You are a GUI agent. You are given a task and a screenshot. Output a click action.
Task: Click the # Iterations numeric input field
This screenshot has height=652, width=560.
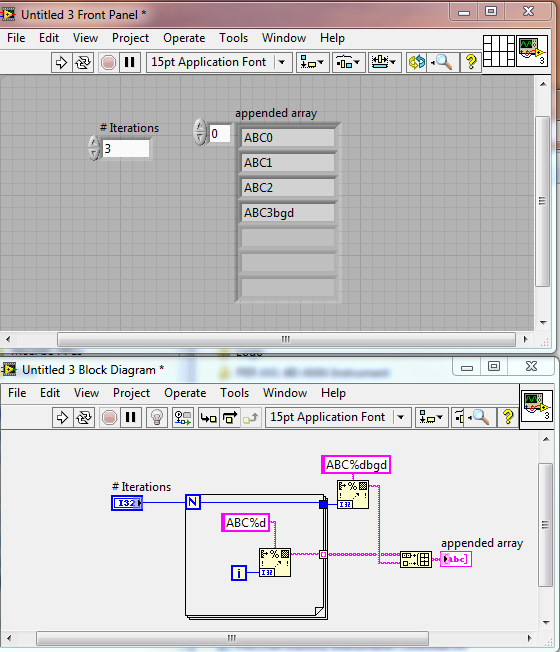point(126,148)
